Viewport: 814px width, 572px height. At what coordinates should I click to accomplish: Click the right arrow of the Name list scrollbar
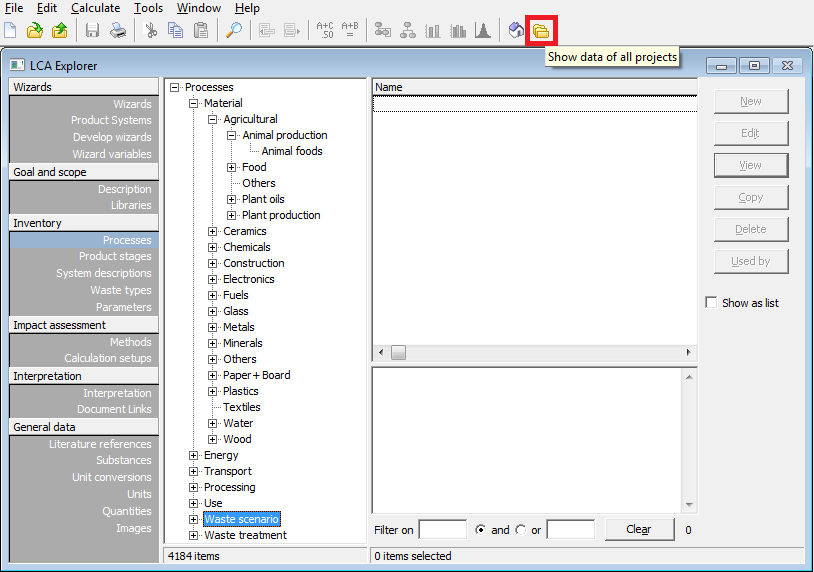[x=688, y=352]
